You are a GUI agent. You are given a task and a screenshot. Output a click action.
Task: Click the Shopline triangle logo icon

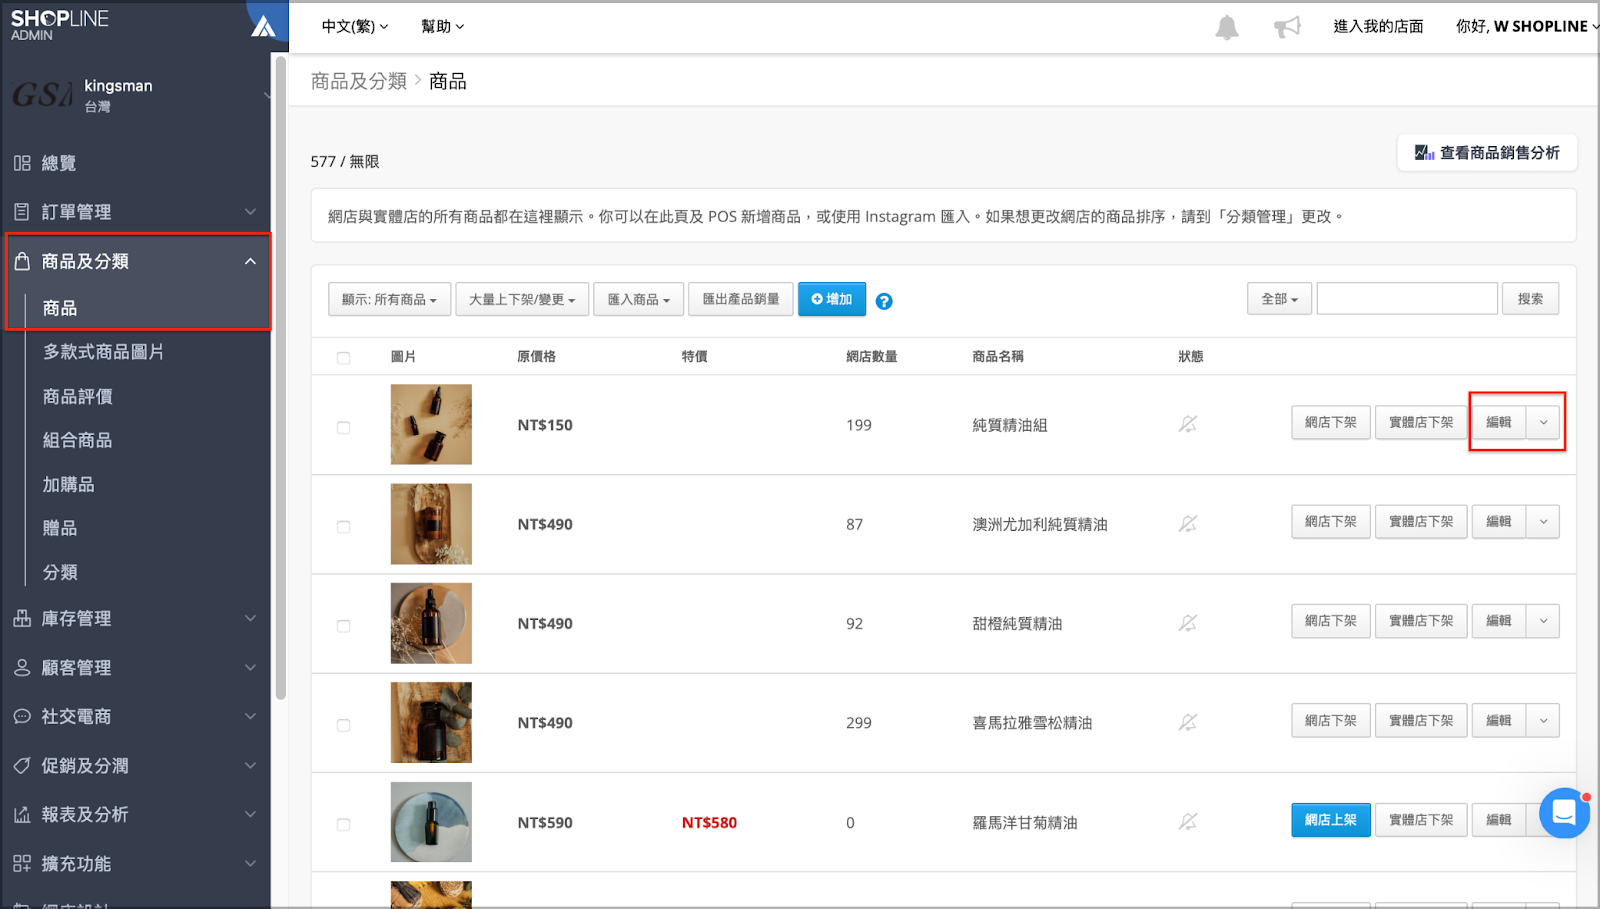263,26
